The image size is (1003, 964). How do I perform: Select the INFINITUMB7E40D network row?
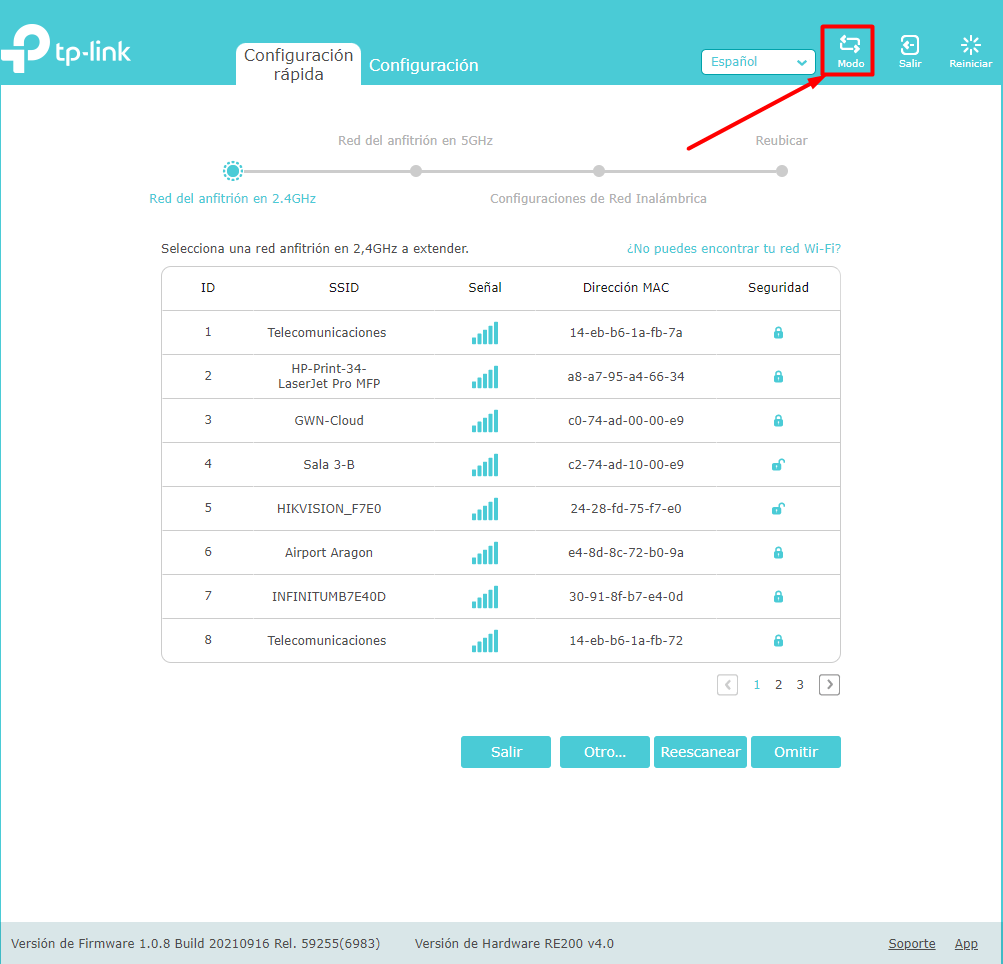pyautogui.click(x=501, y=596)
